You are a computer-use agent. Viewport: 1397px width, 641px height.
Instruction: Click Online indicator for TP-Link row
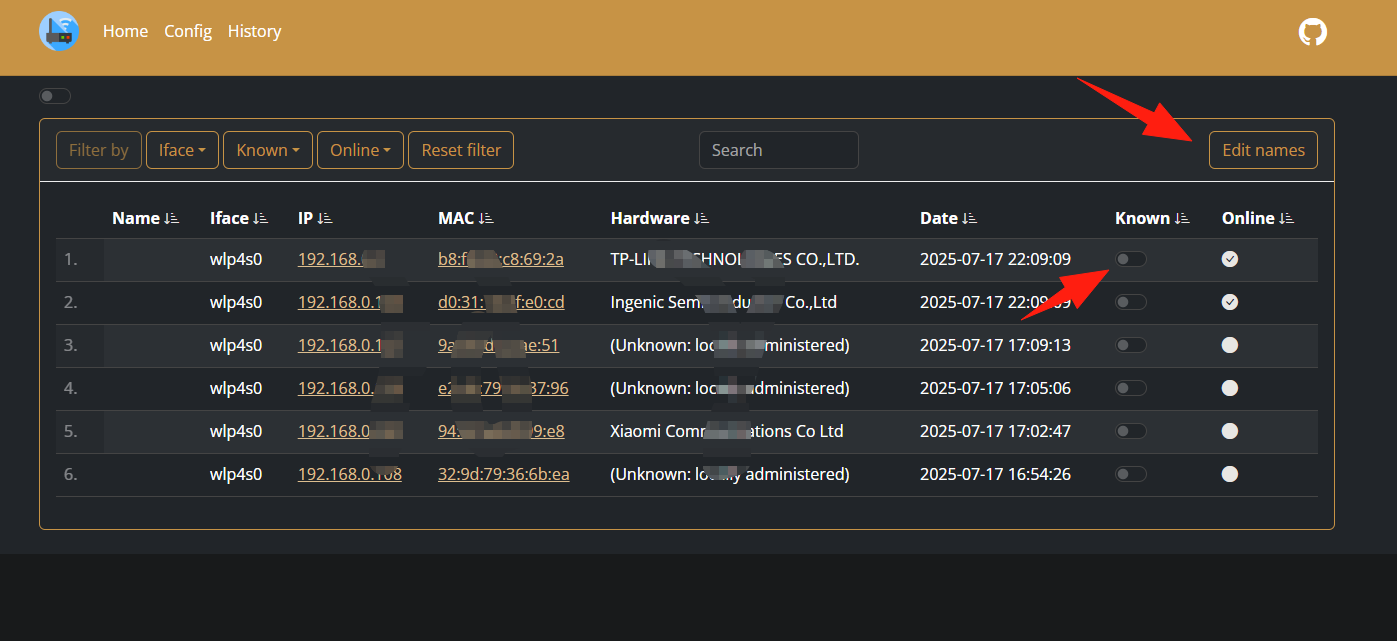(x=1230, y=259)
